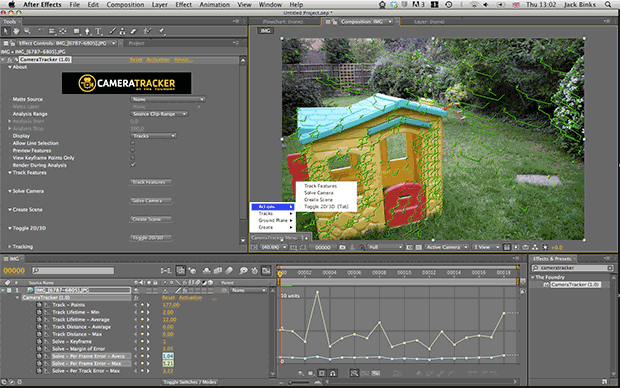
Task: Select the Pan Behind anchor tool
Action: pyautogui.click(x=63, y=31)
